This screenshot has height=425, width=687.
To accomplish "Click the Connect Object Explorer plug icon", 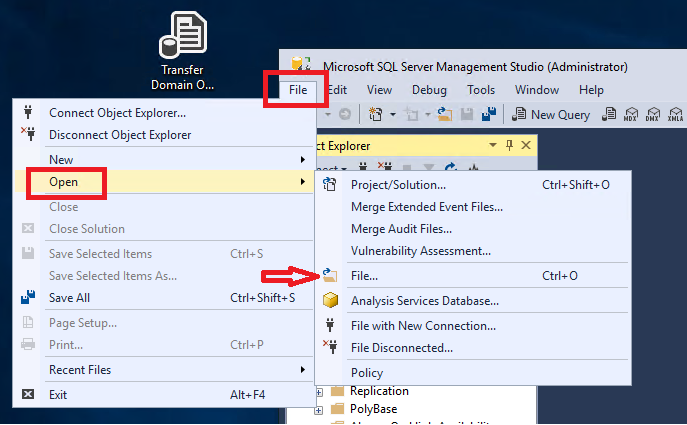I will (x=28, y=112).
